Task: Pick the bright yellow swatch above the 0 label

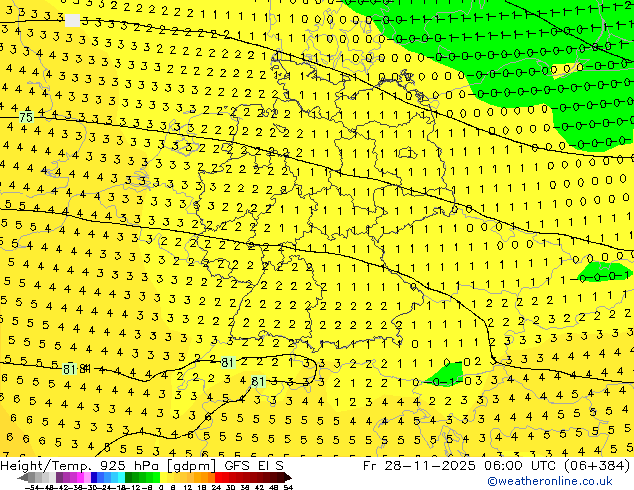Action: [x=164, y=478]
